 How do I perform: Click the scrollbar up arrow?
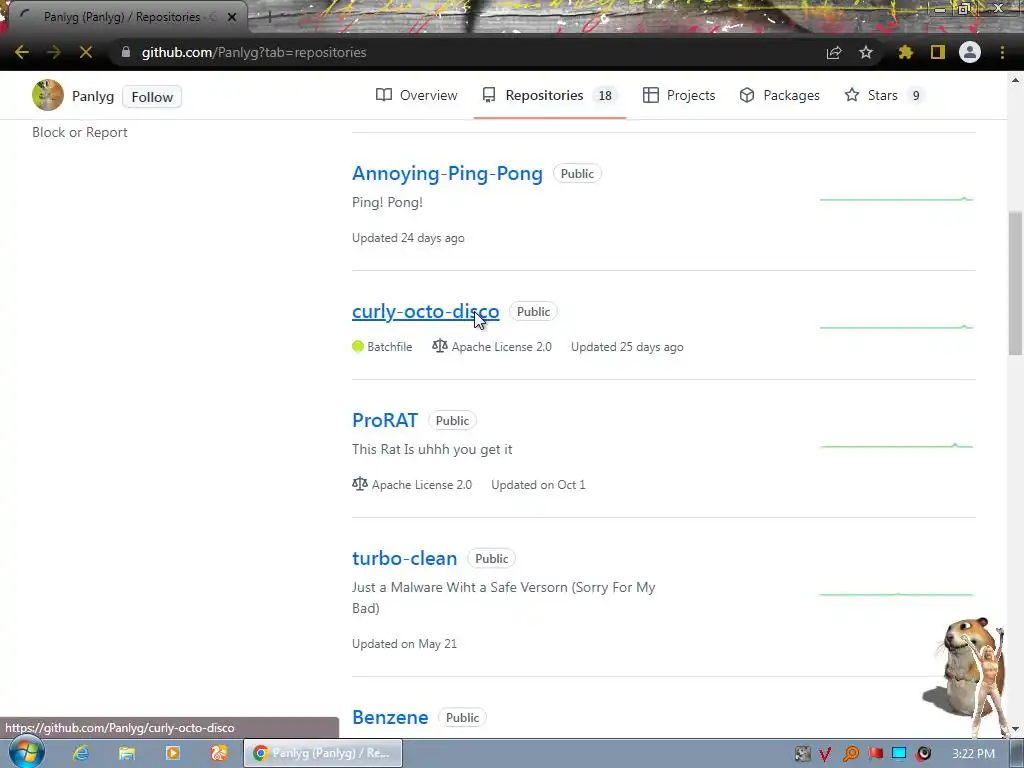pos(1015,80)
